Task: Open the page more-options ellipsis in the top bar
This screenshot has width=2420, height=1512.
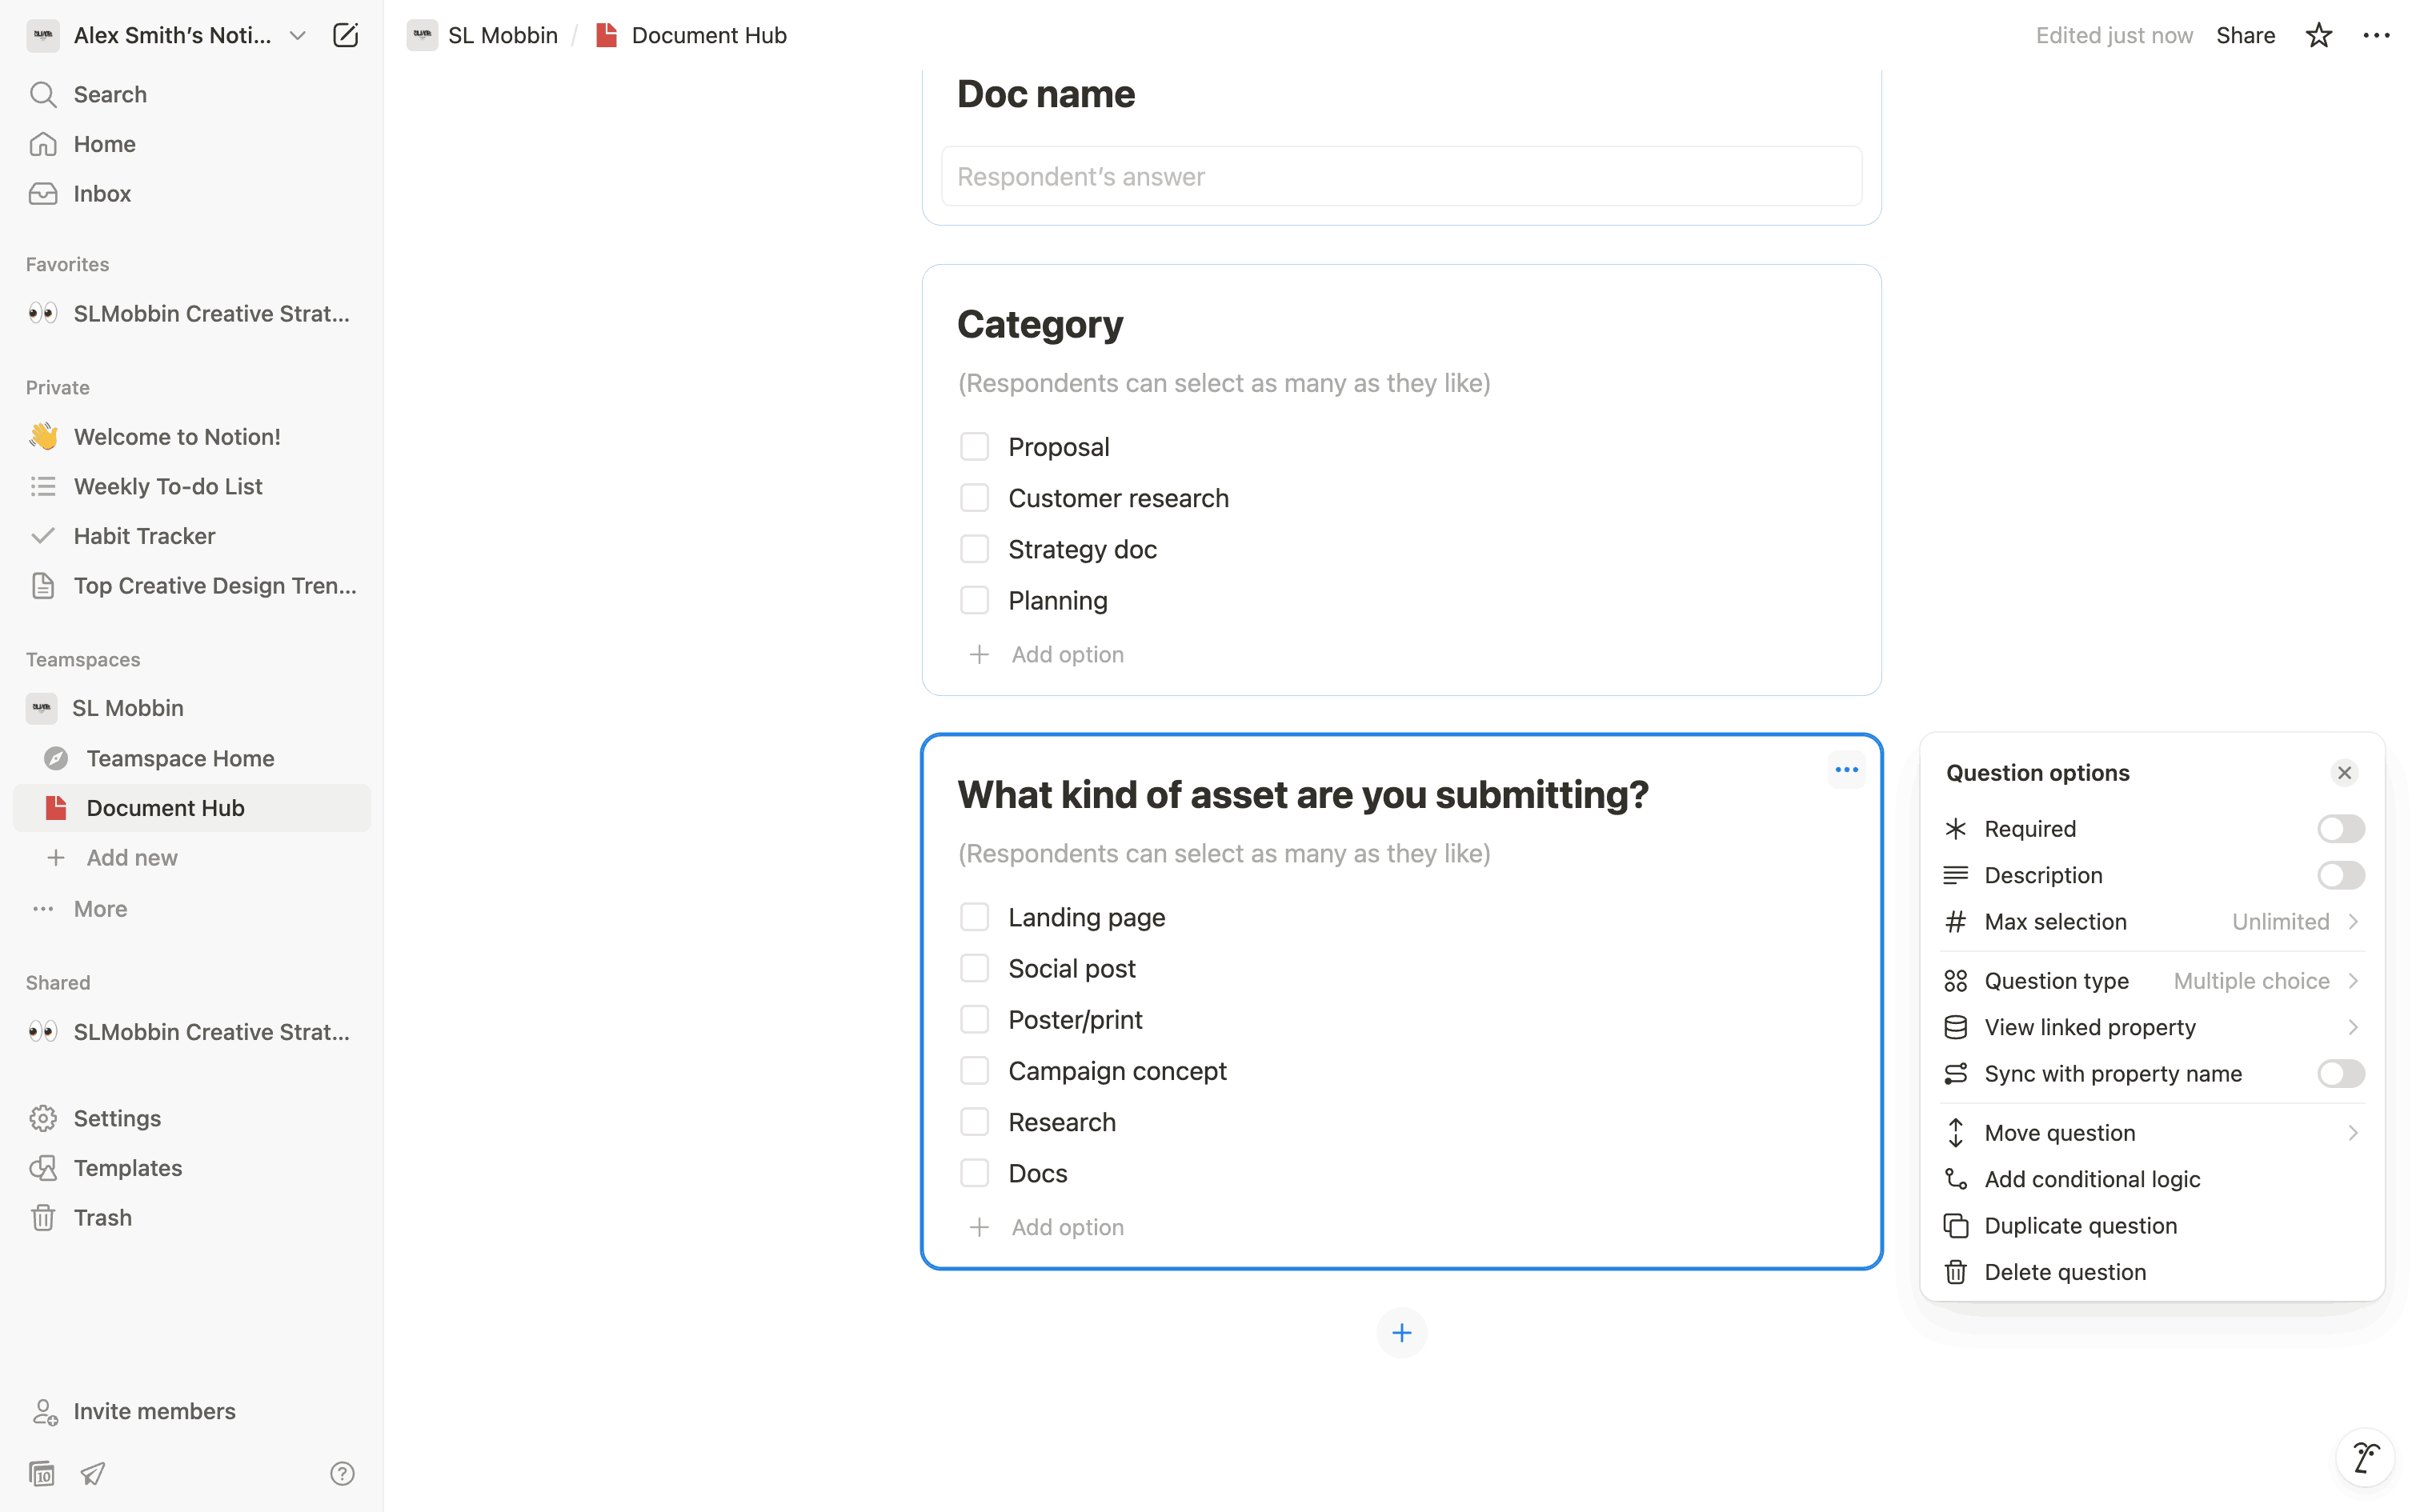Action: tap(2376, 36)
